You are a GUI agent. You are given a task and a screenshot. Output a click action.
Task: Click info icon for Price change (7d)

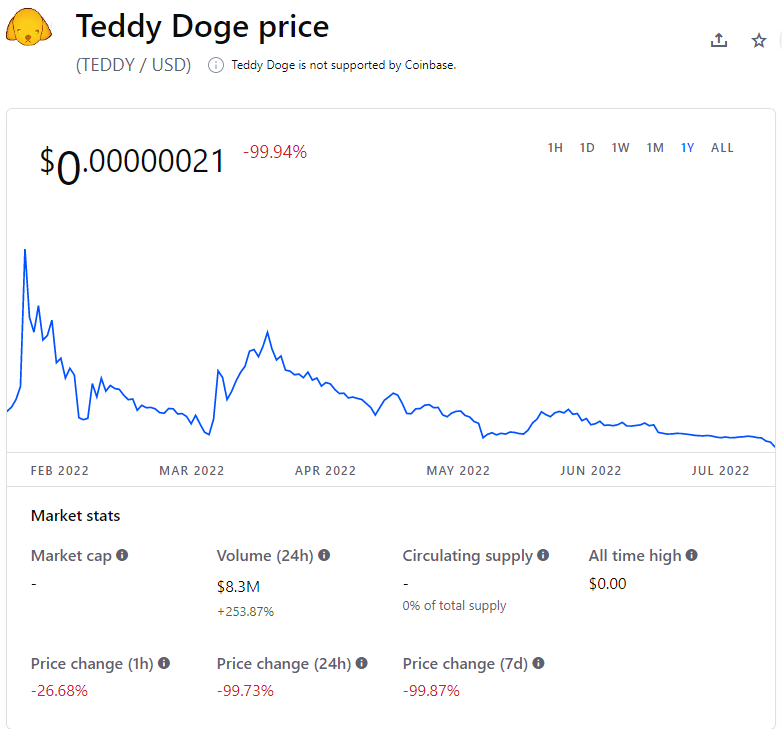click(x=538, y=663)
